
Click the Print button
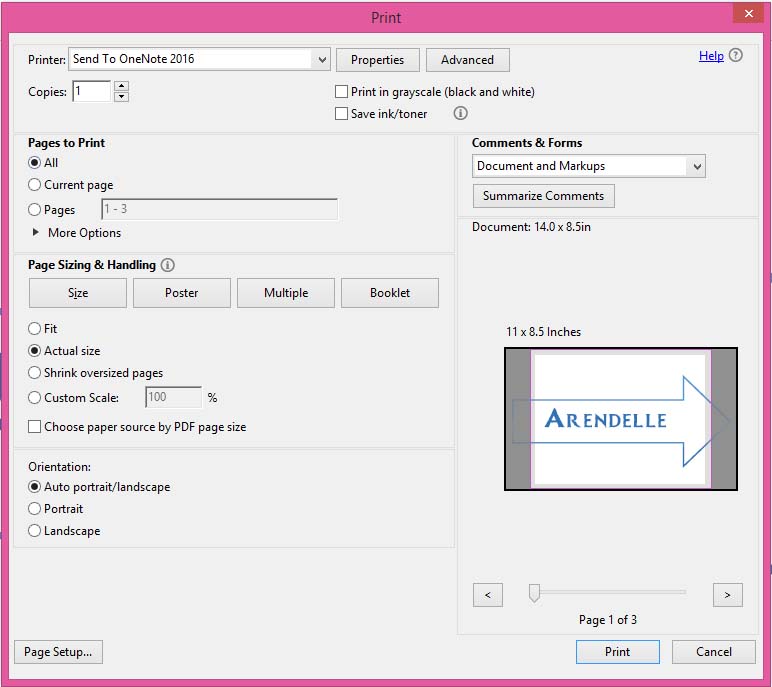617,652
